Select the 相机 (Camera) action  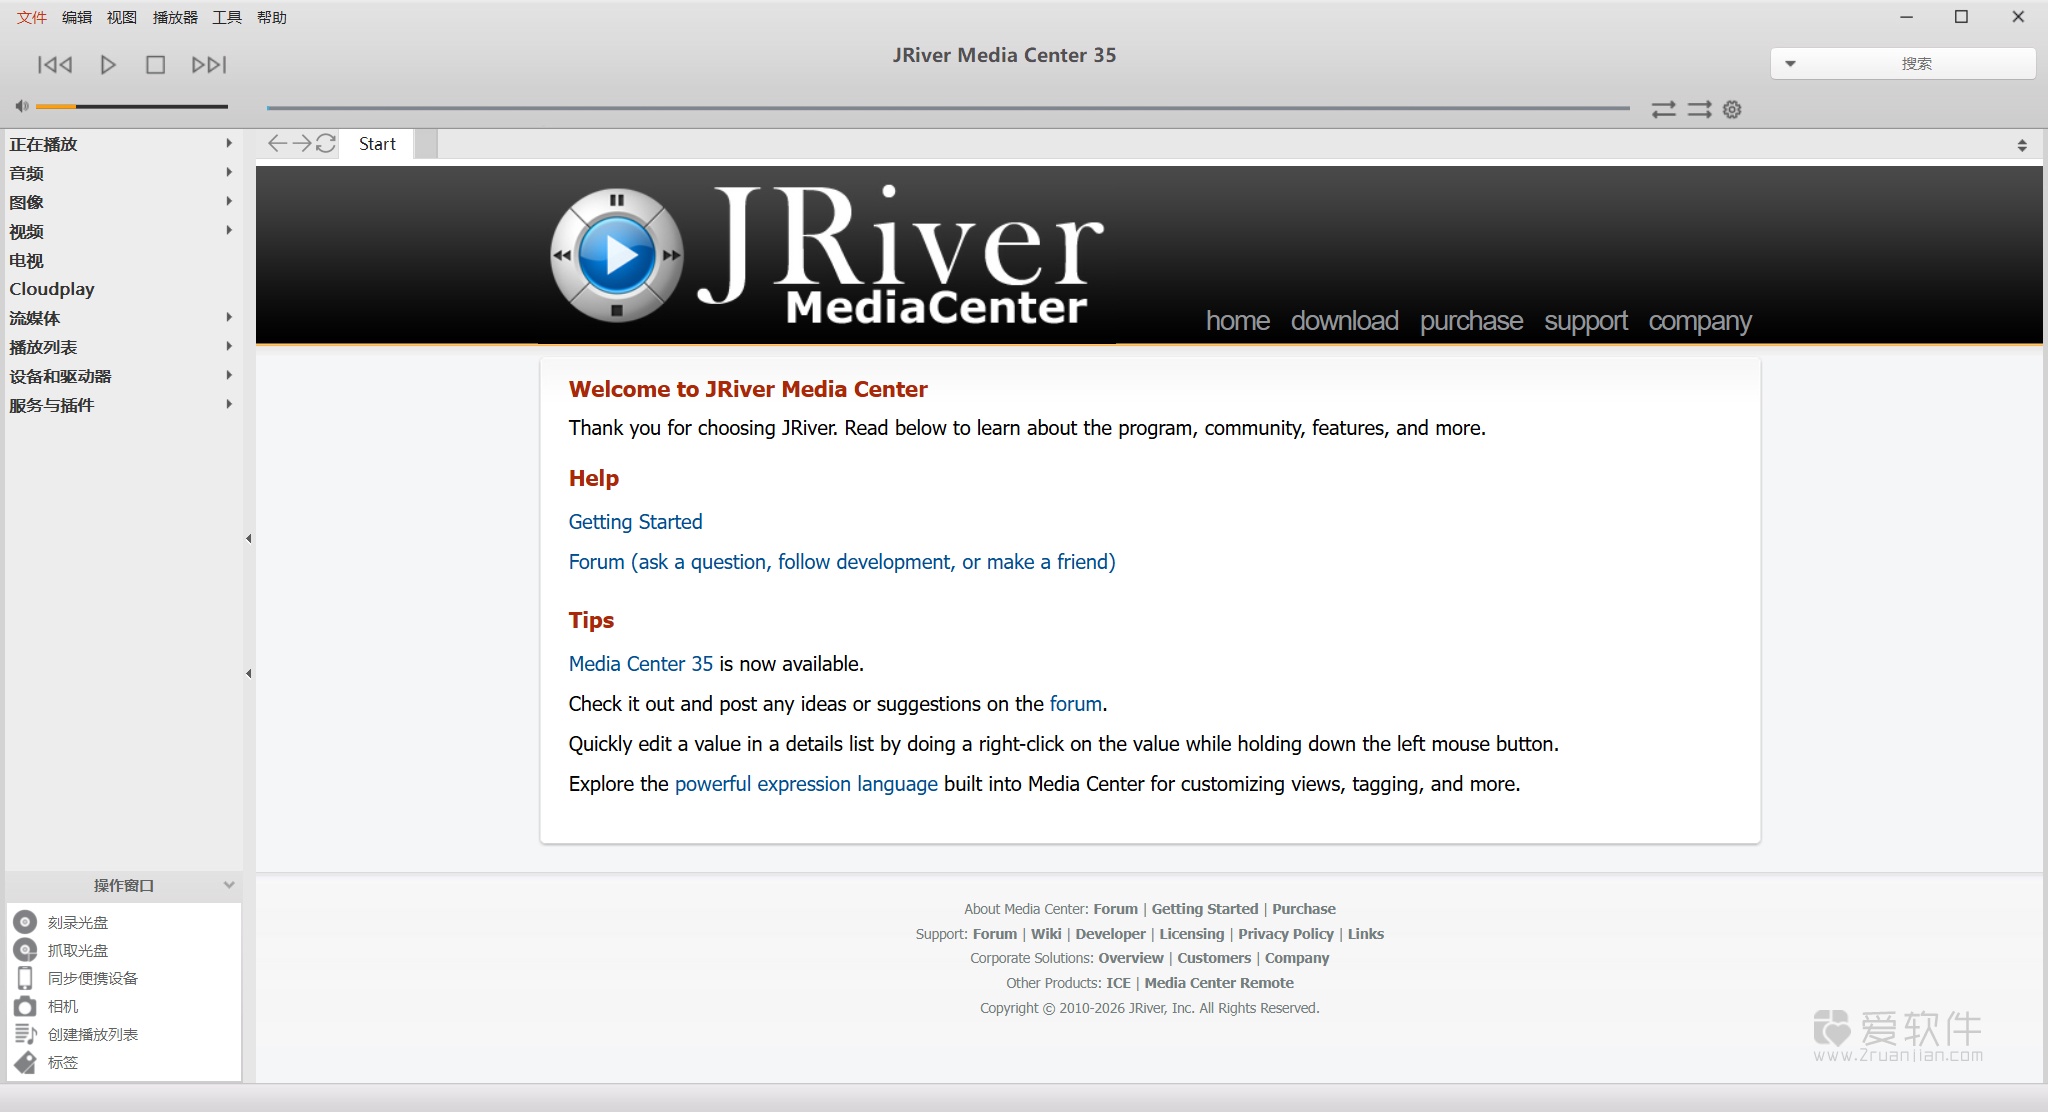pos(63,1006)
